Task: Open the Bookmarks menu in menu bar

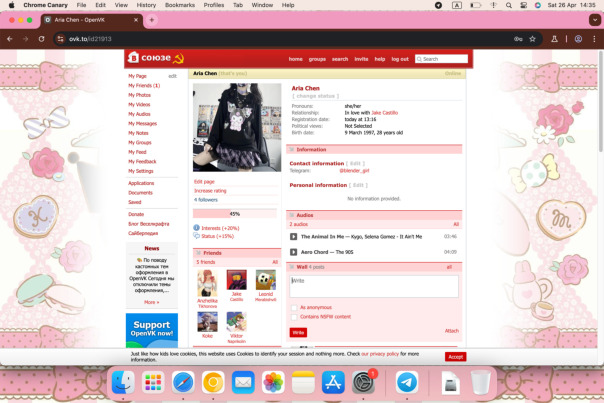Action: point(180,5)
